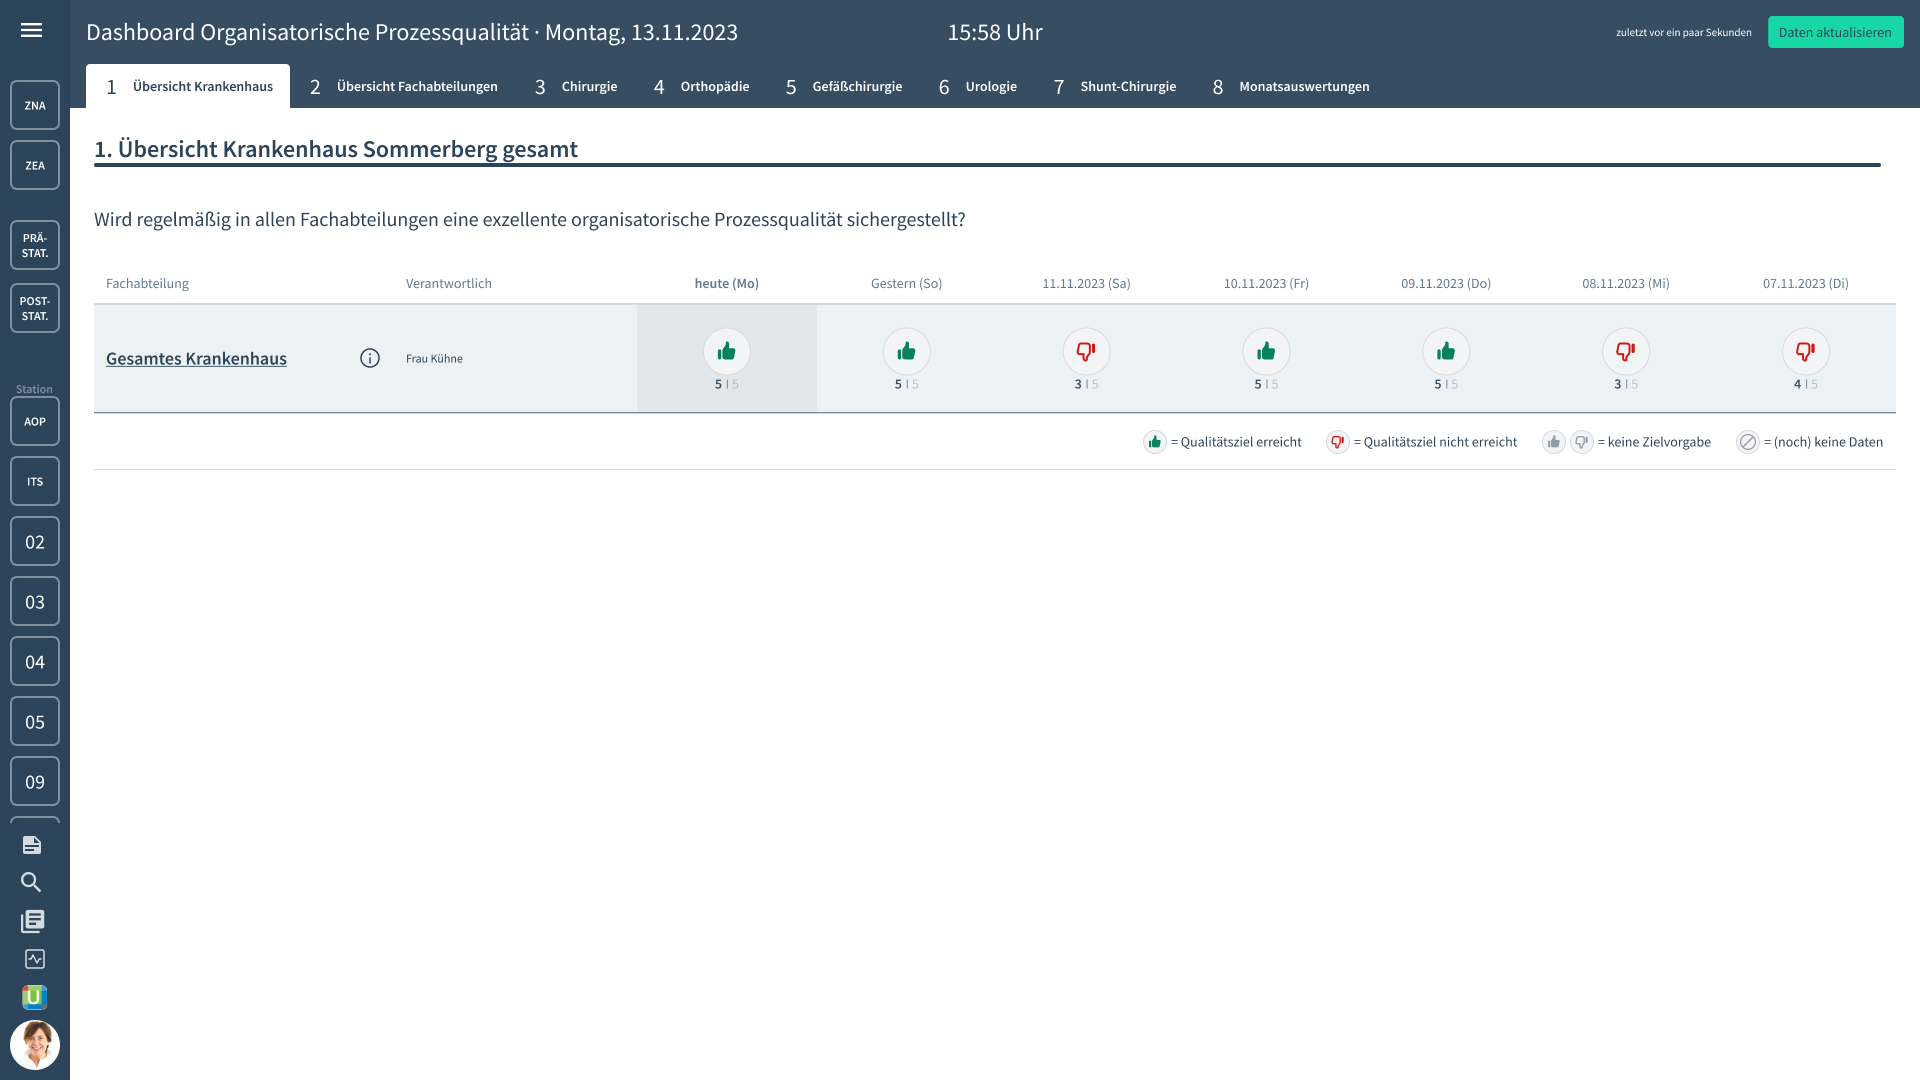Open the hamburger menu icon
Viewport: 1920px width, 1080px height.
pyautogui.click(x=31, y=30)
